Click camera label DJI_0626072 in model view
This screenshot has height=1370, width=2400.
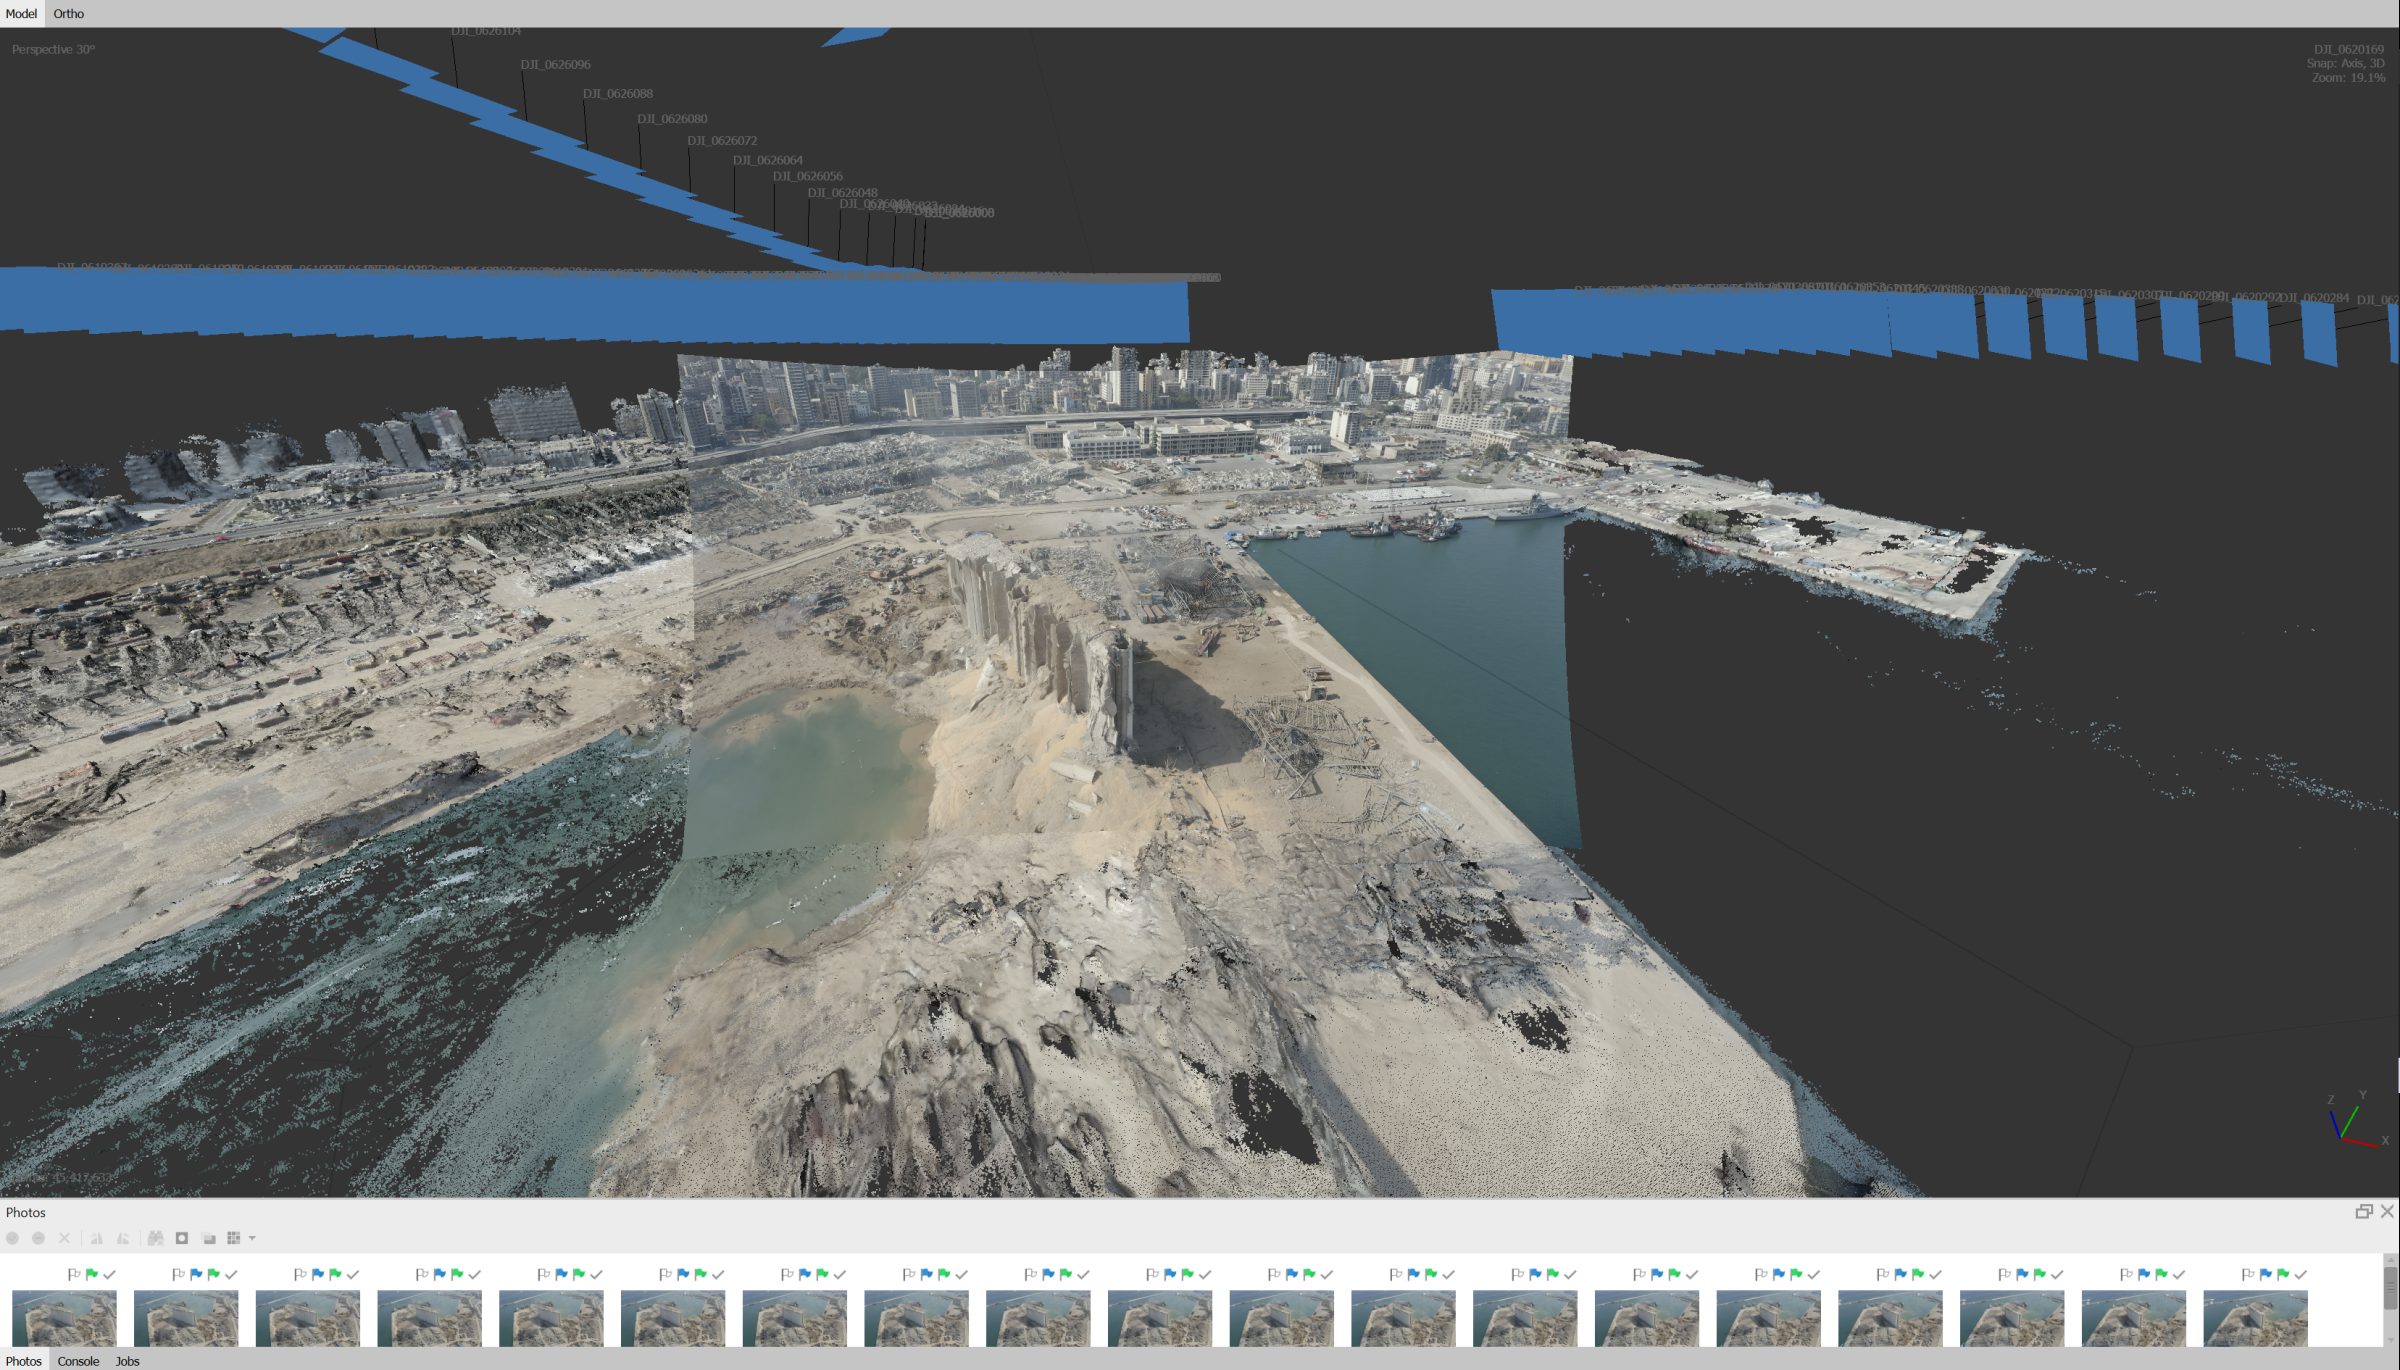[722, 140]
